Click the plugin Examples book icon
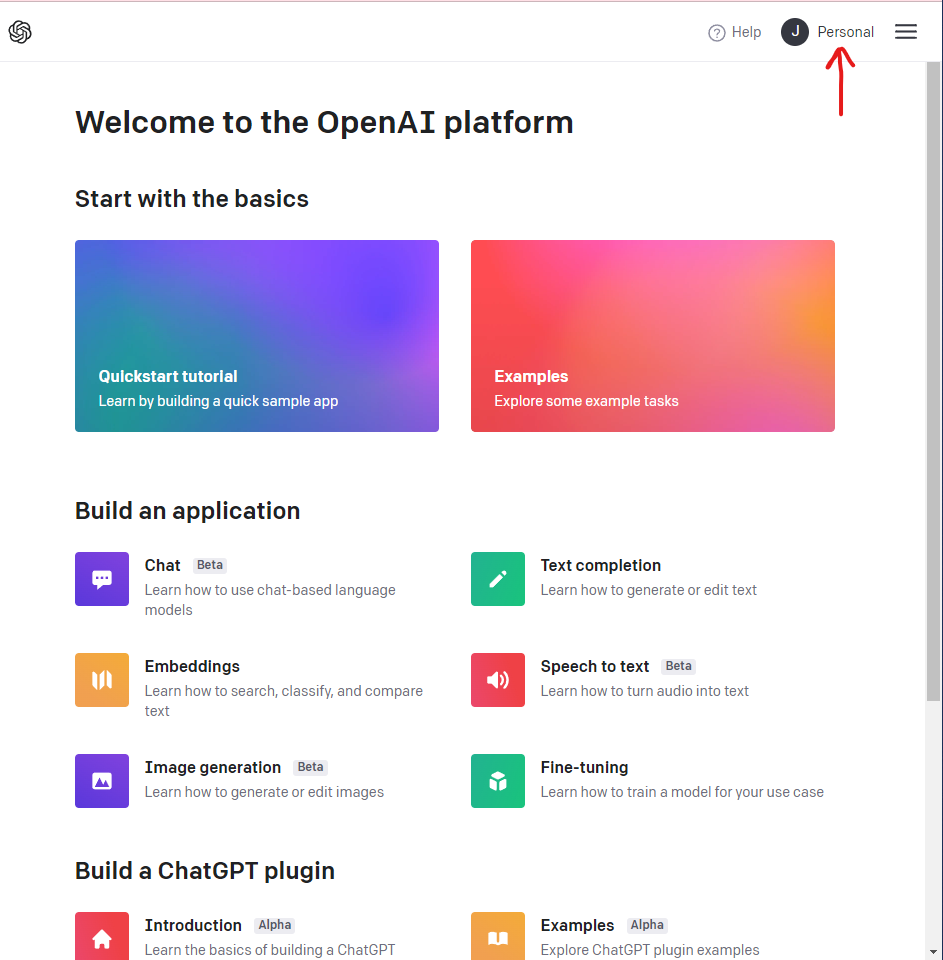Viewport: 943px width, 960px height. point(497,937)
